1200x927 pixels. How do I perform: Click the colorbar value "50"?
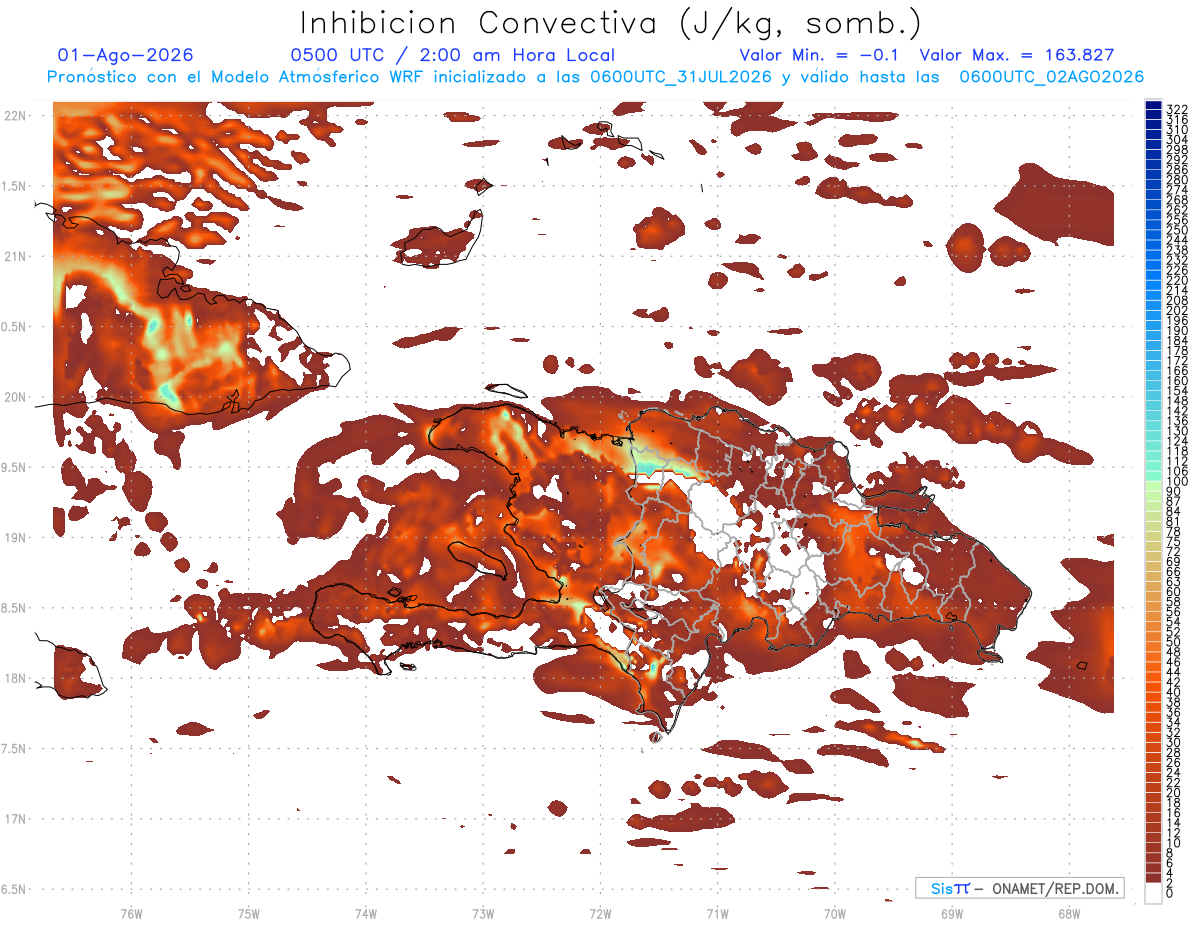pyautogui.click(x=1174, y=642)
